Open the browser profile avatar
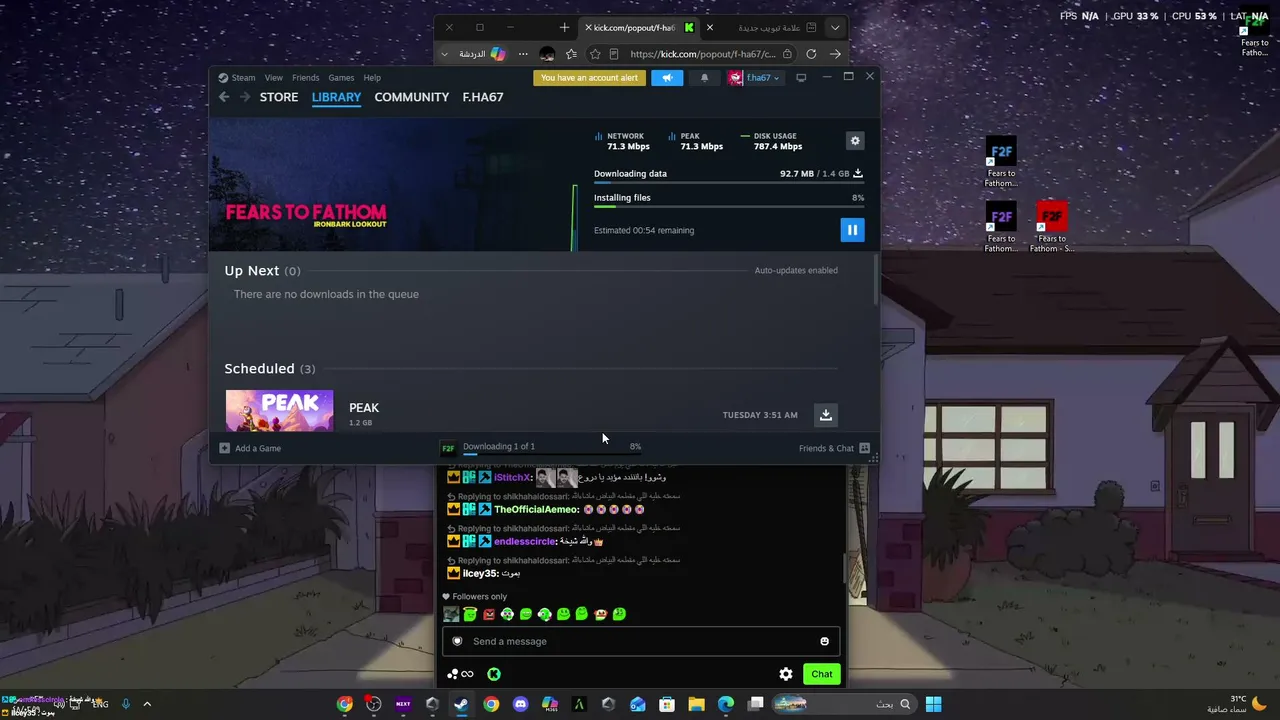1280x720 pixels. (547, 54)
